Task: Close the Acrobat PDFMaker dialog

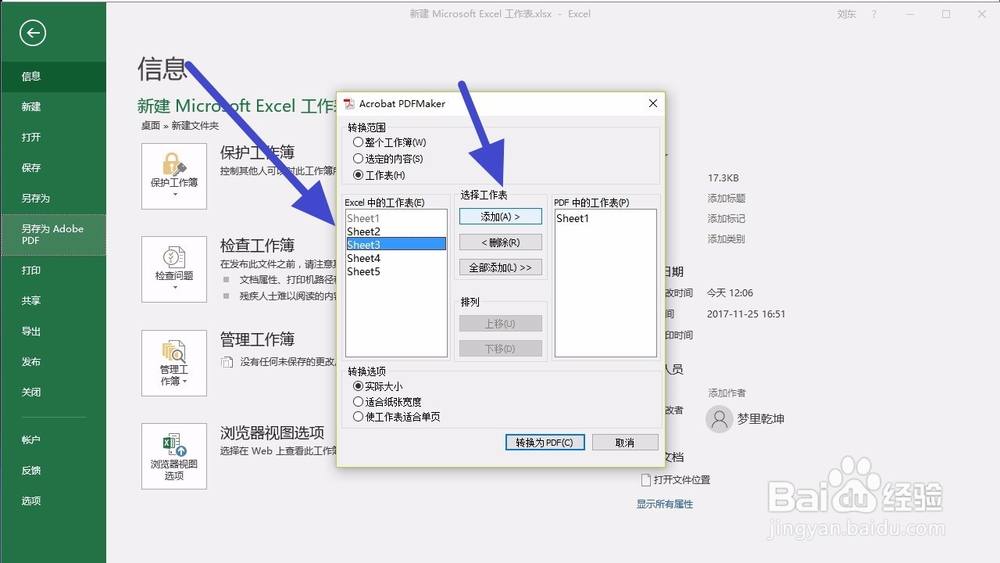Action: 652,103
